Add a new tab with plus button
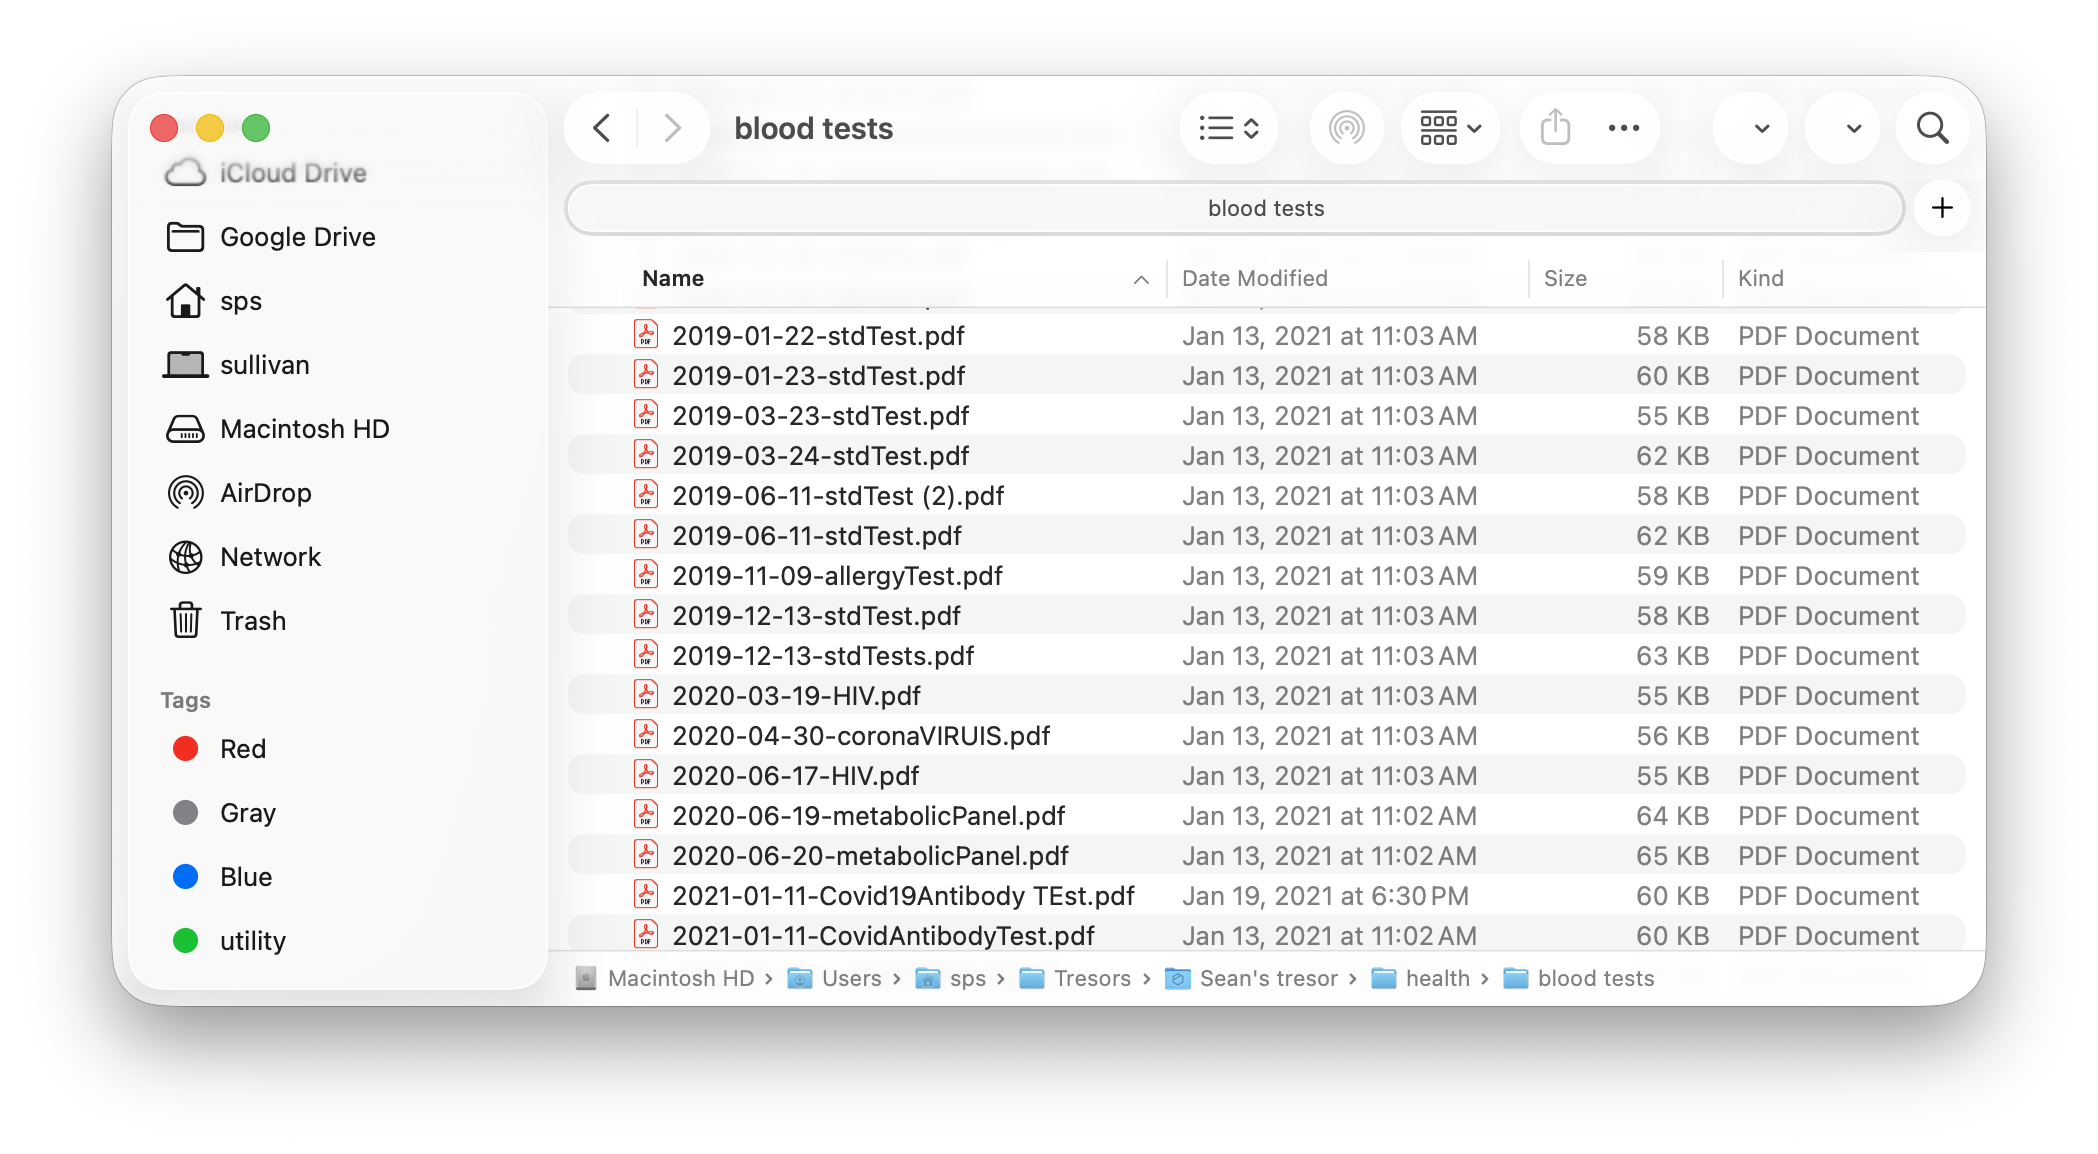The width and height of the screenshot is (2098, 1154). coord(1942,208)
